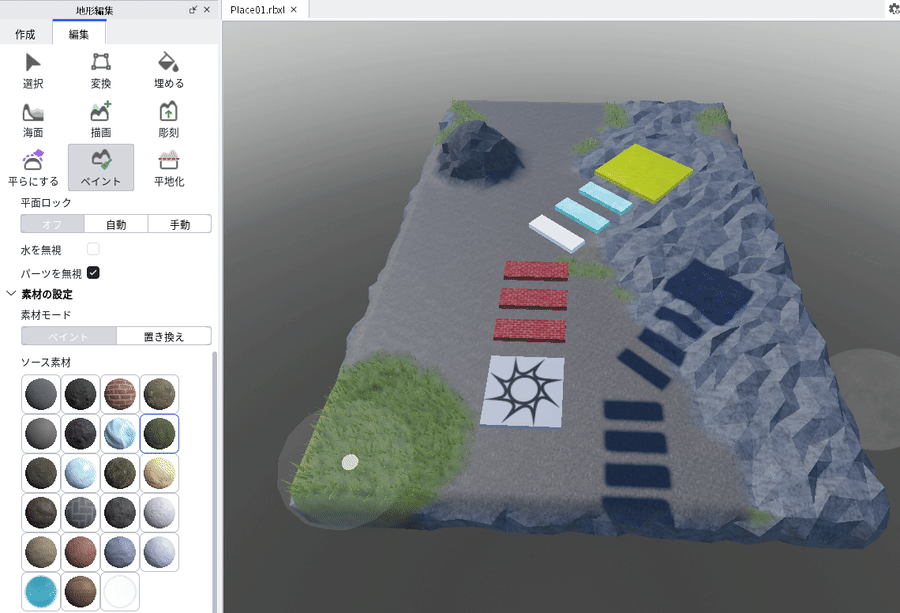Uncheck the パーツを無視 checkbox
900x613 pixels.
pyautogui.click(x=93, y=273)
